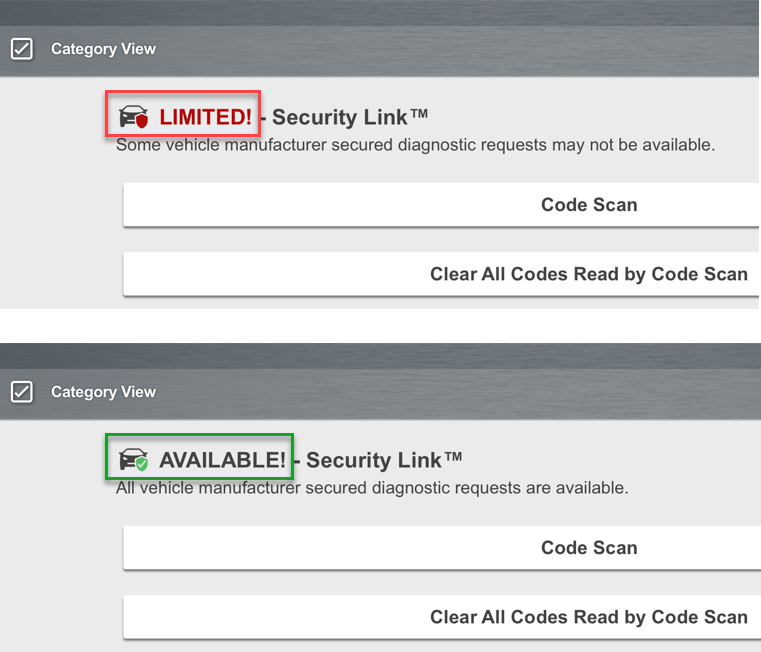The image size is (761, 652).
Task: Click the AVAILABLE! status text
Action: [222, 460]
